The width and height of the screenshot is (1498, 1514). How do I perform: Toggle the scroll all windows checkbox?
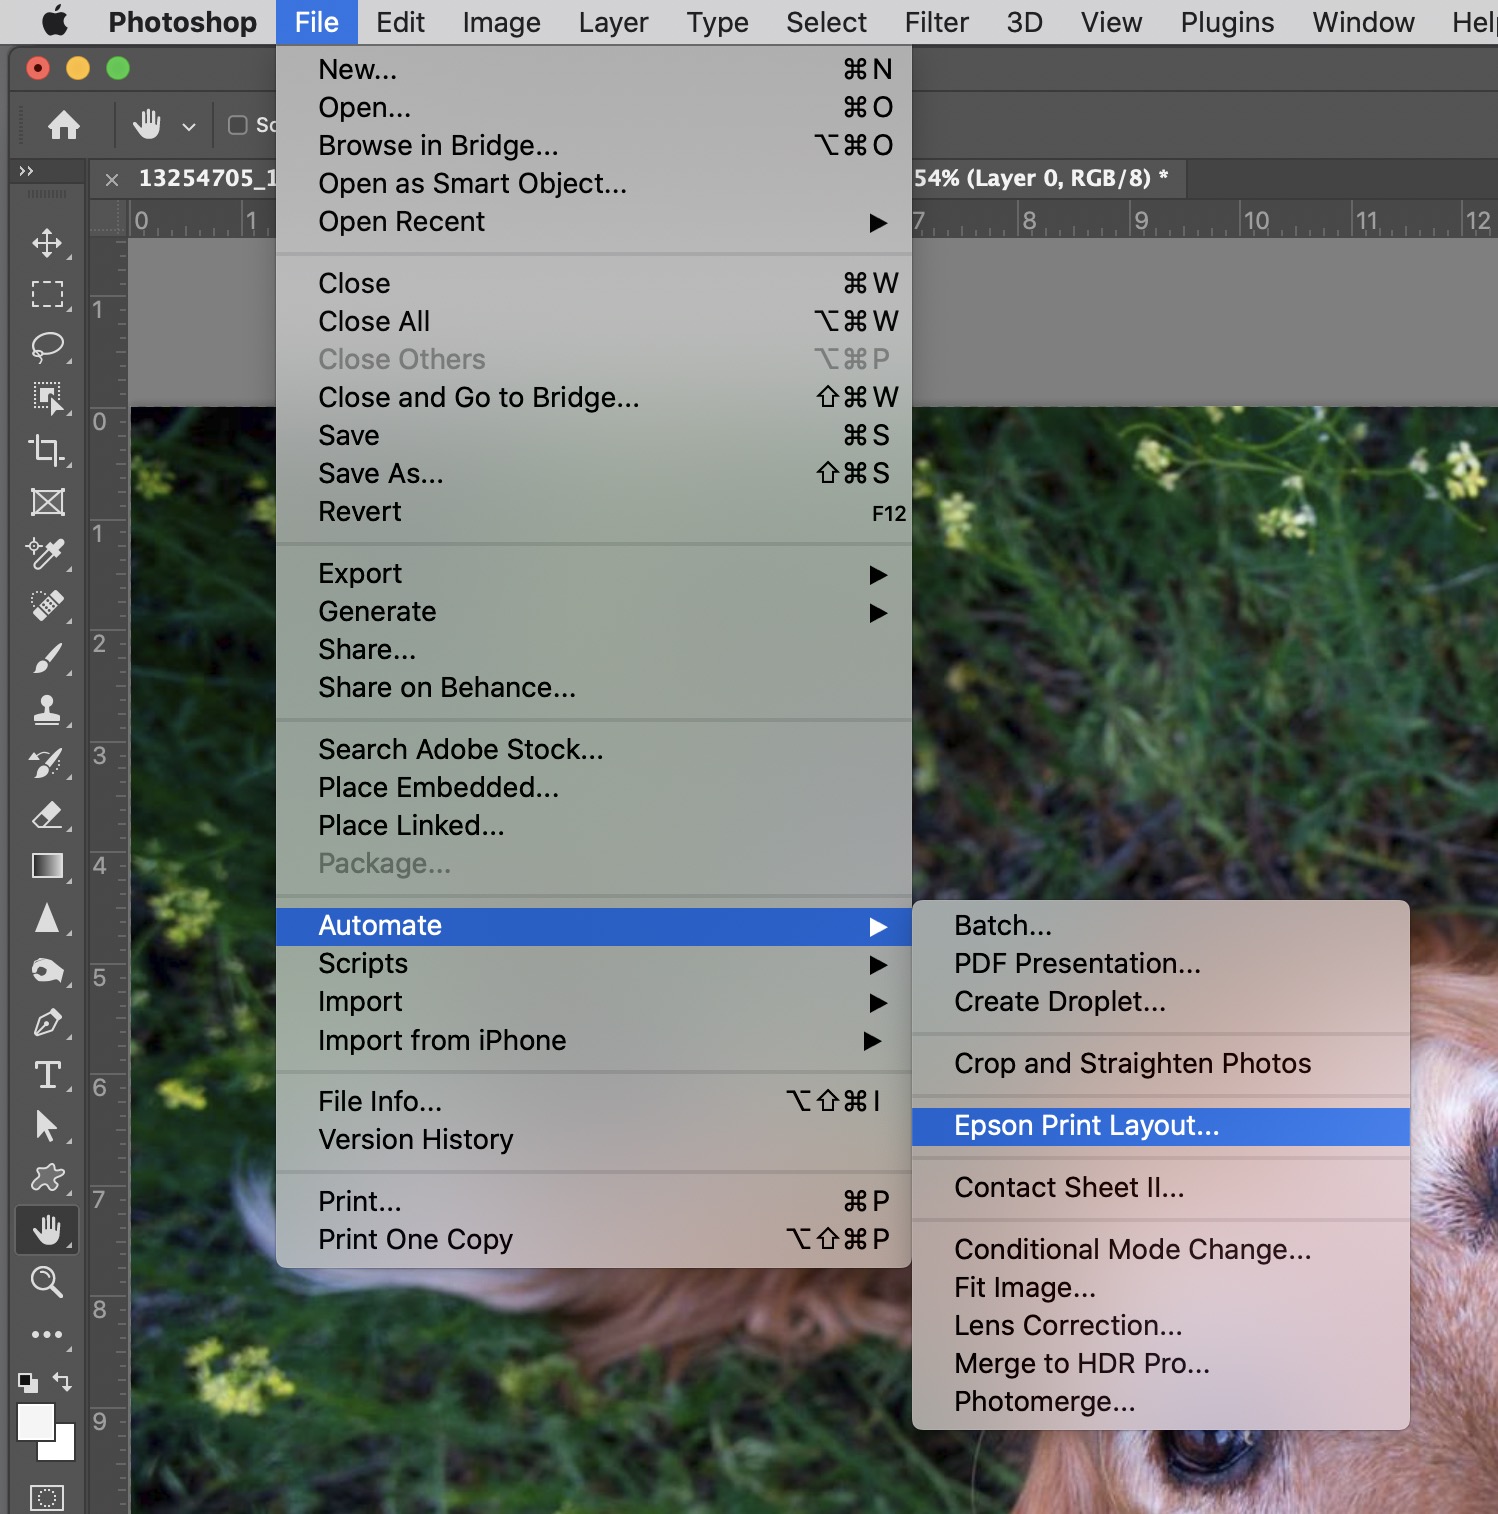pyautogui.click(x=238, y=125)
